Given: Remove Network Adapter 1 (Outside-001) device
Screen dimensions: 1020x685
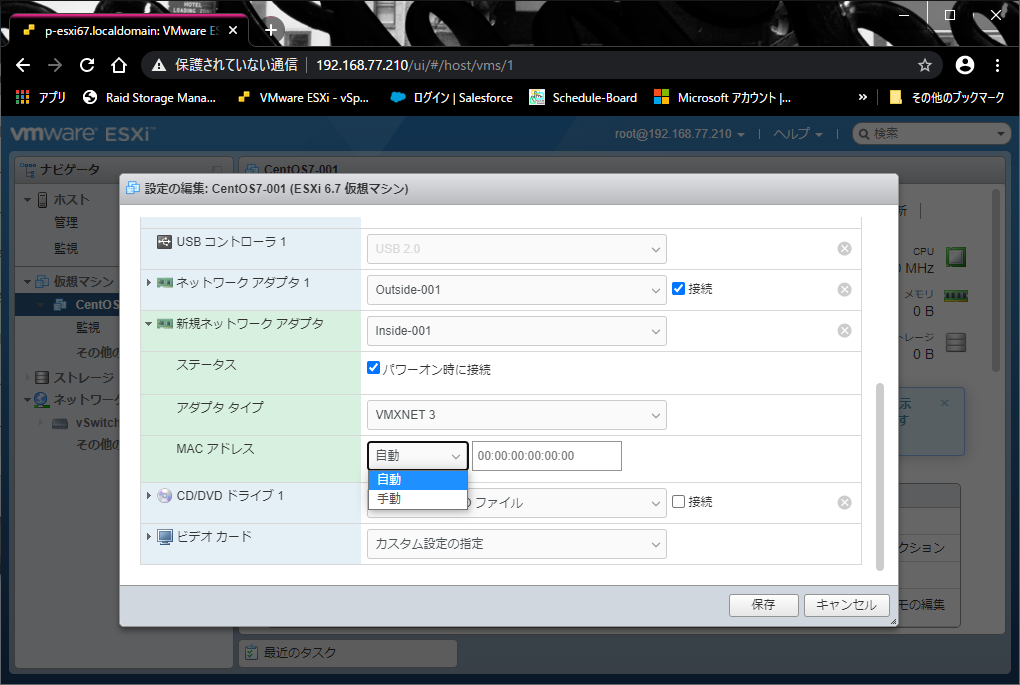Looking at the screenshot, I should (844, 289).
